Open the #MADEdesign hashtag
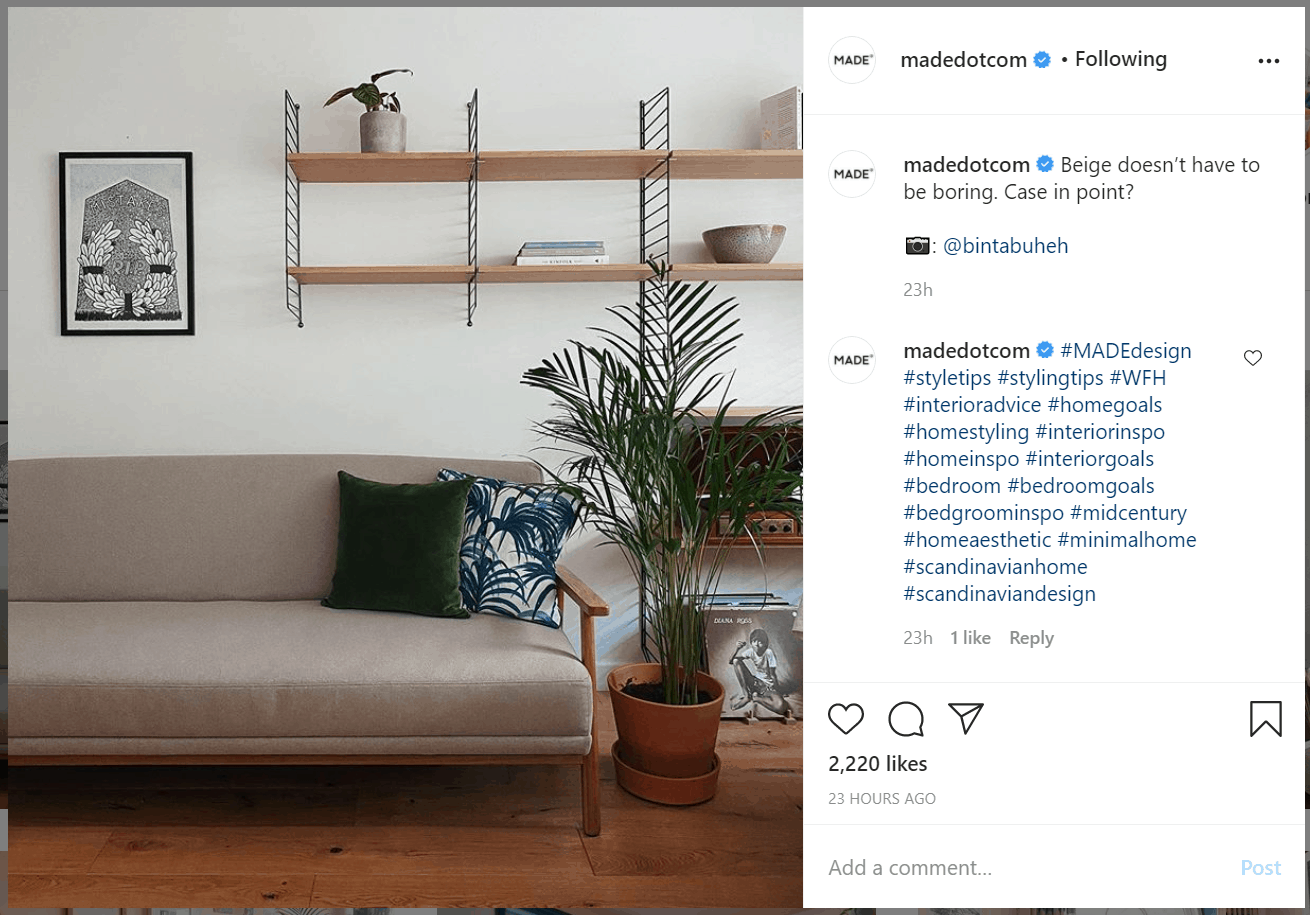The image size is (1310, 915). point(1126,351)
